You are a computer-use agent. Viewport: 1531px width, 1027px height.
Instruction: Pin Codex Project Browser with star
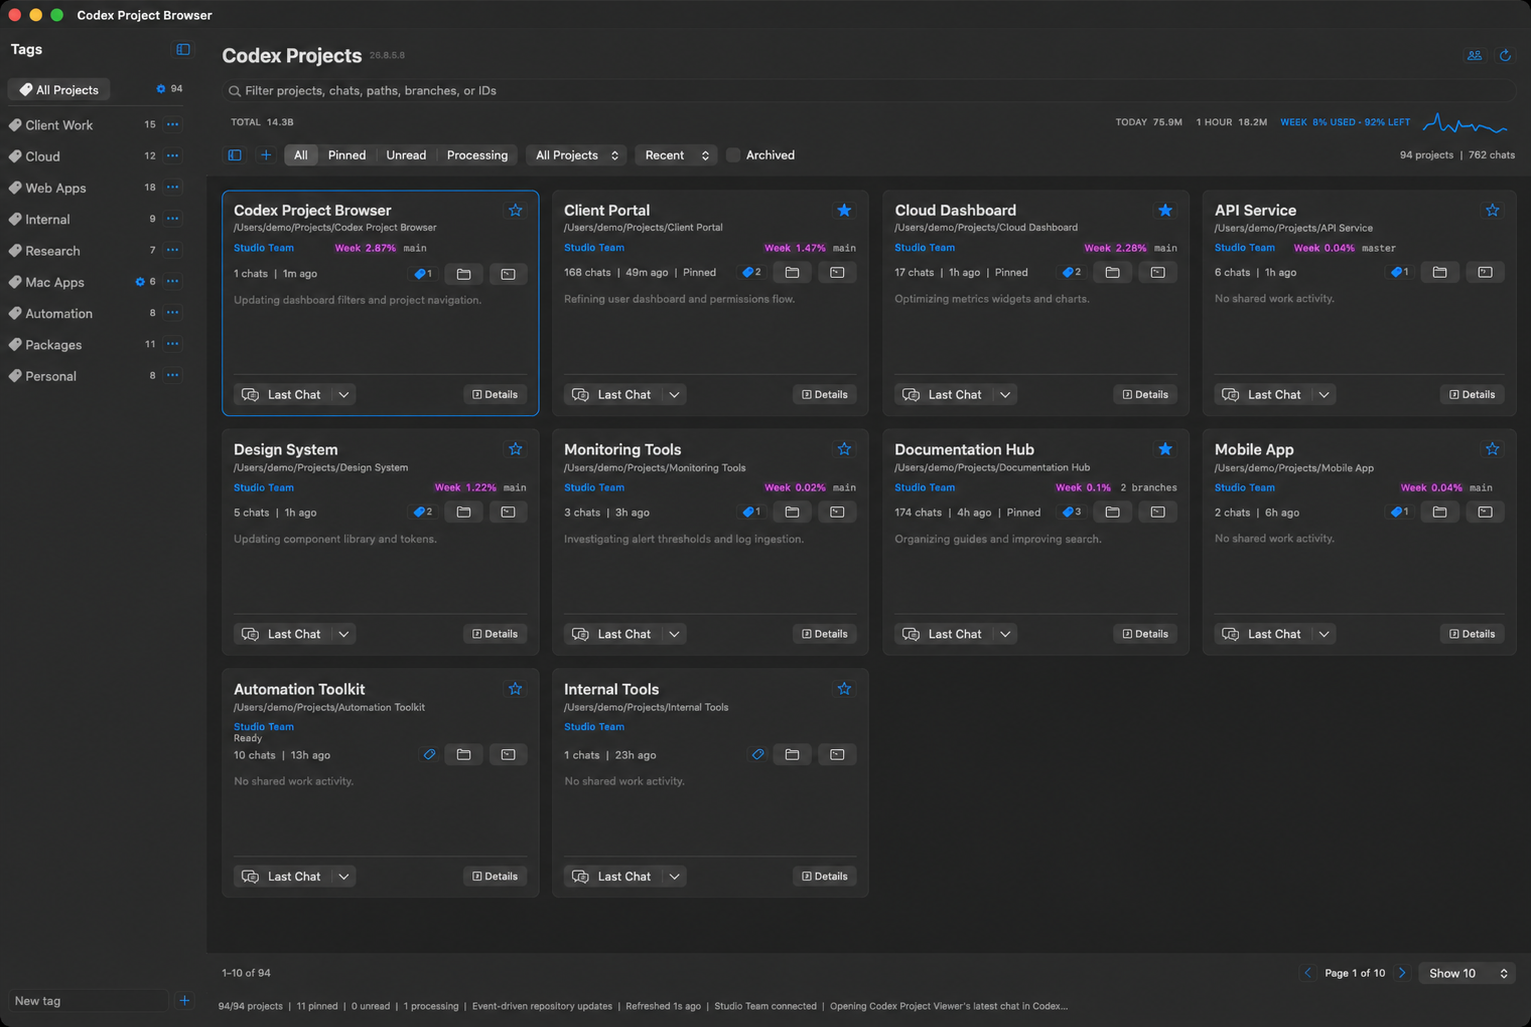tap(515, 210)
